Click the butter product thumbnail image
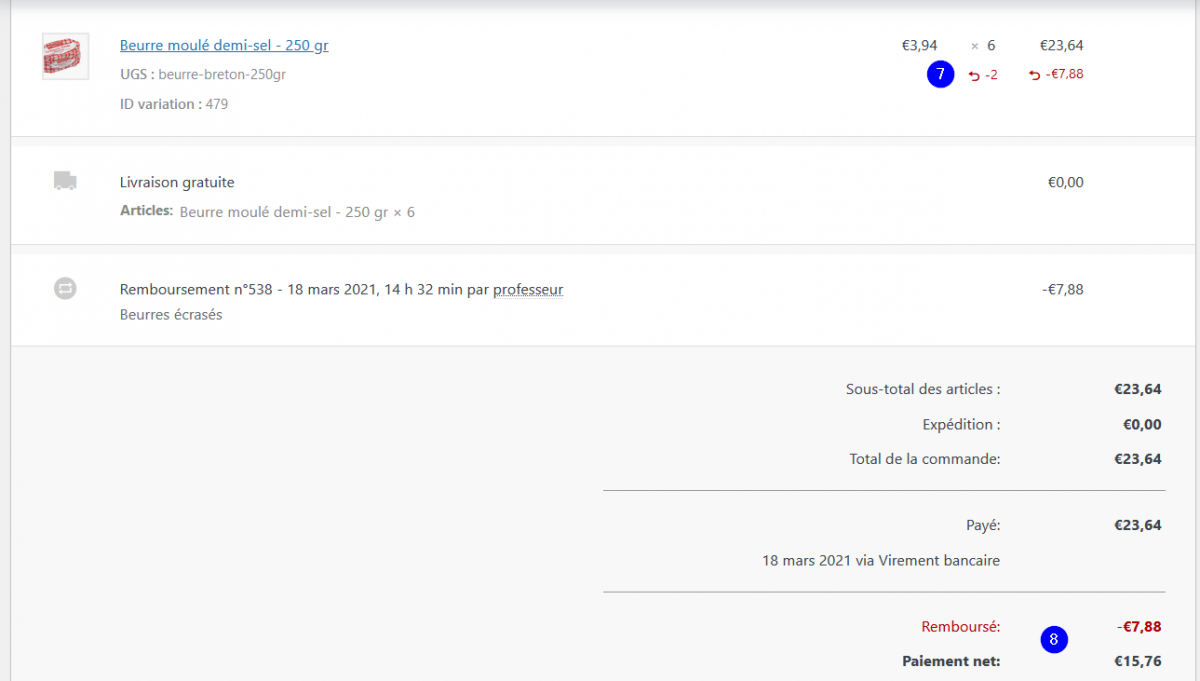1200x681 pixels. pos(65,56)
